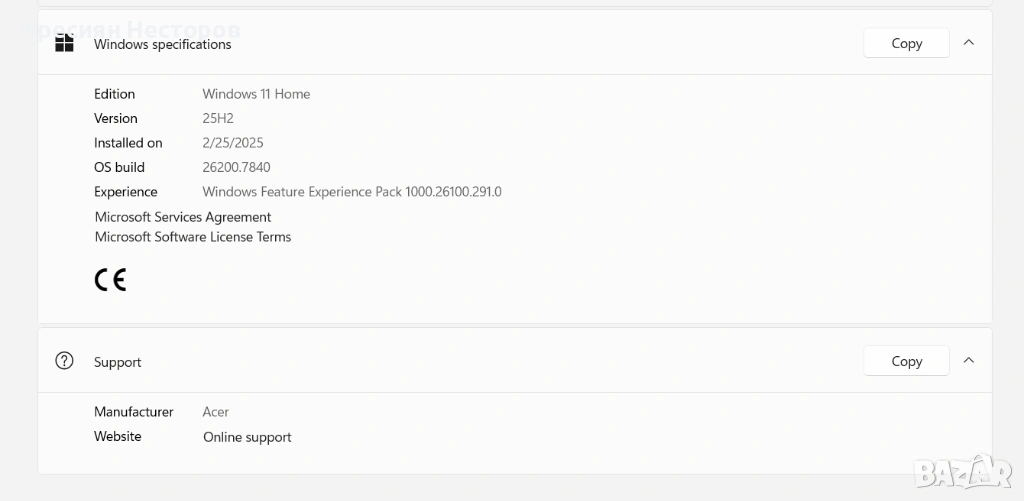The width and height of the screenshot is (1024, 501).
Task: Click the Windows Feature Experience Pack text
Action: pos(352,192)
